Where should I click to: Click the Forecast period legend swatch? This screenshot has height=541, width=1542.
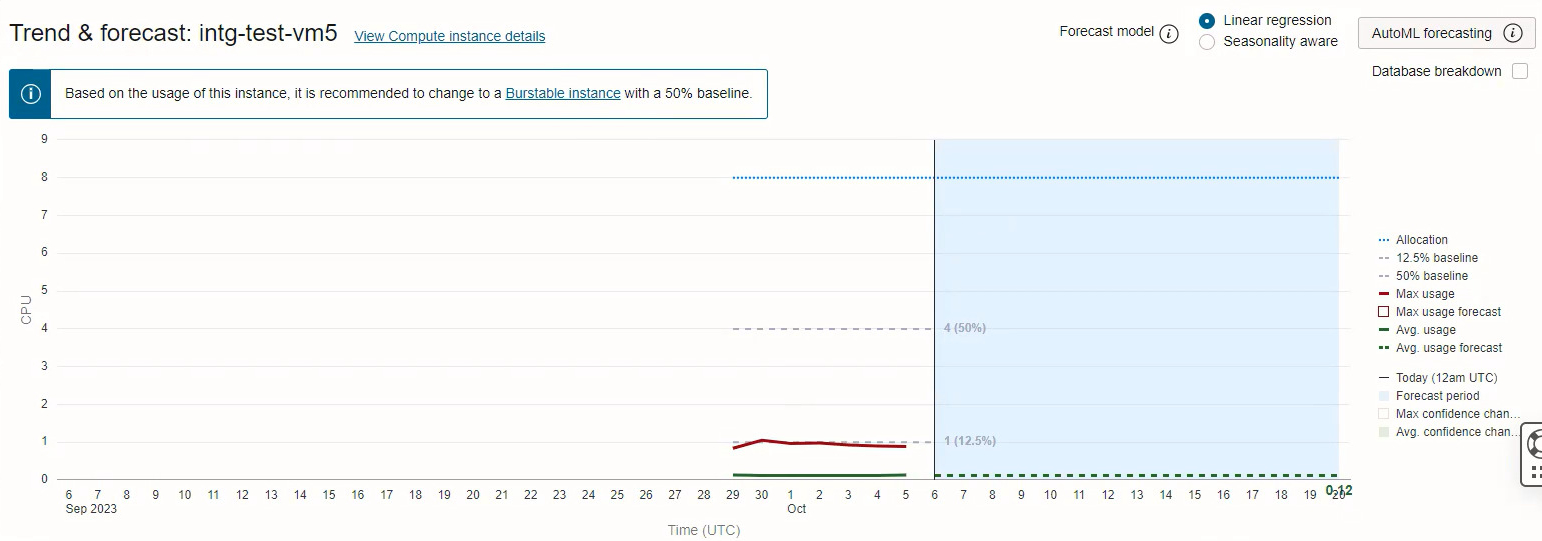(1384, 396)
